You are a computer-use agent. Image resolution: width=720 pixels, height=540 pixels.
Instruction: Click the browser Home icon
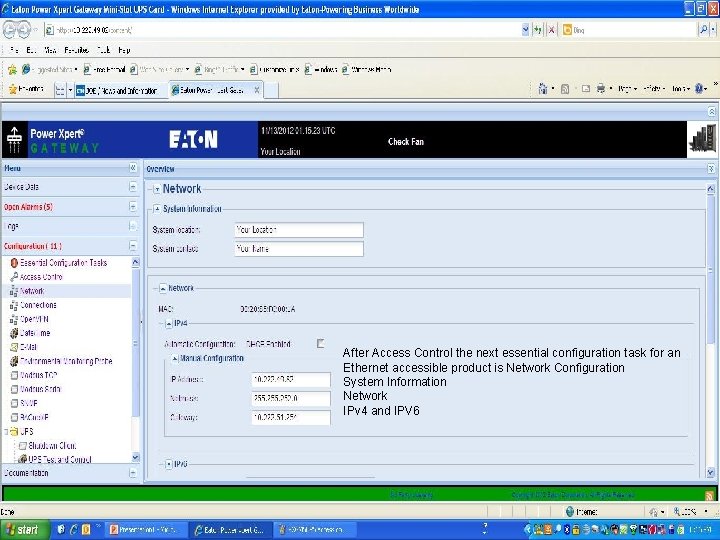(543, 89)
